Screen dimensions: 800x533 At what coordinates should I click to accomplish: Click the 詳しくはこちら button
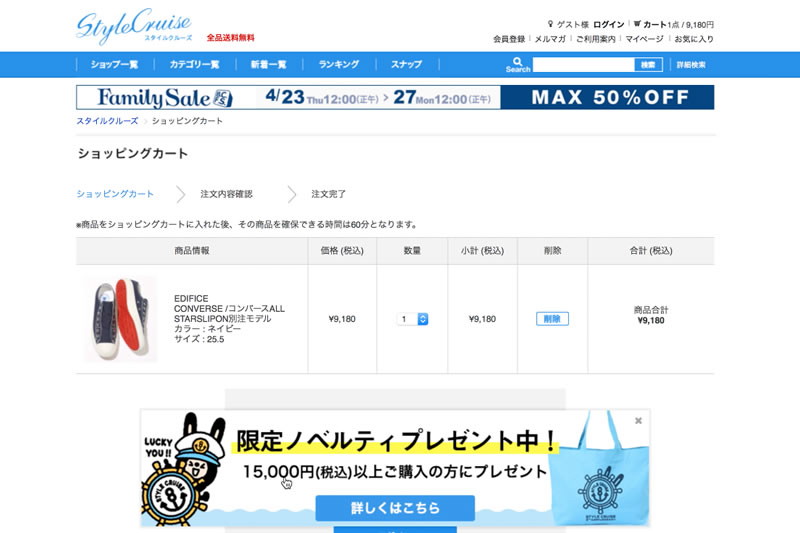pyautogui.click(x=395, y=508)
